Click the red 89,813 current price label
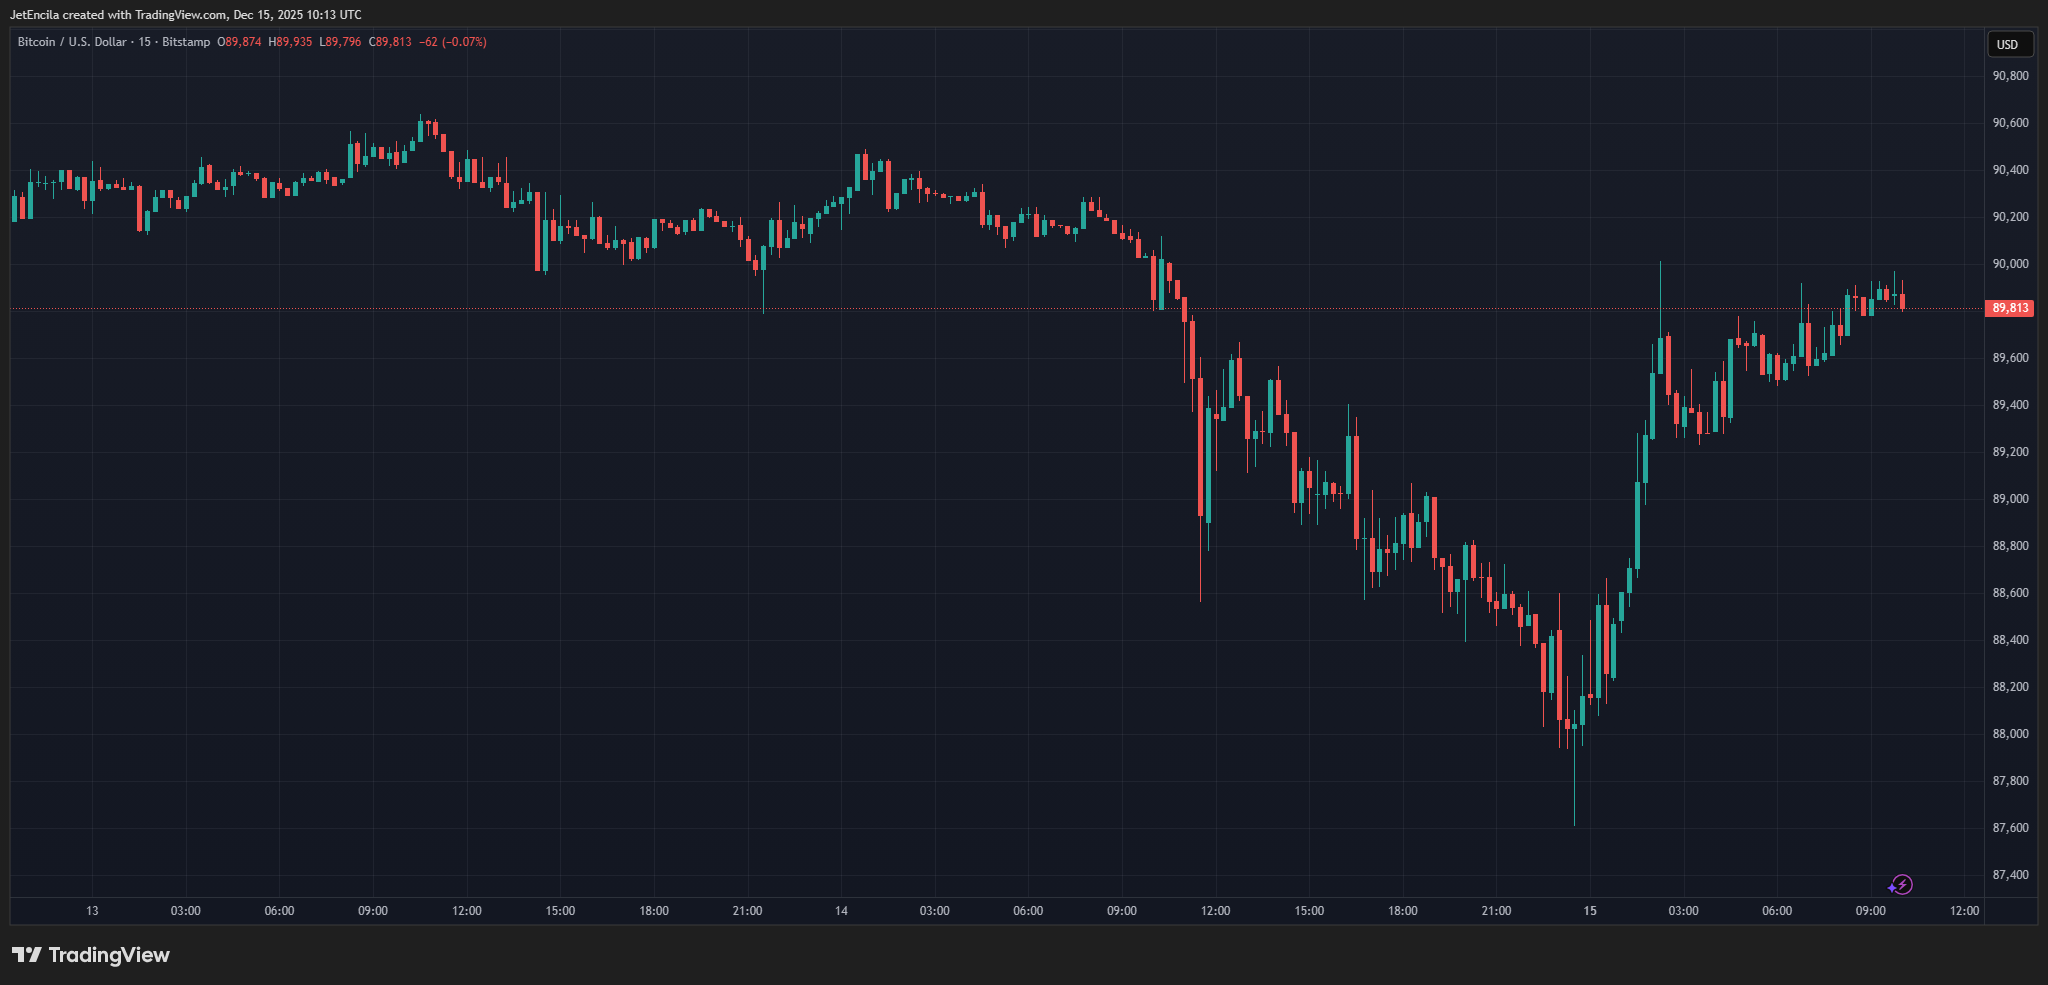2048x985 pixels. click(2010, 308)
